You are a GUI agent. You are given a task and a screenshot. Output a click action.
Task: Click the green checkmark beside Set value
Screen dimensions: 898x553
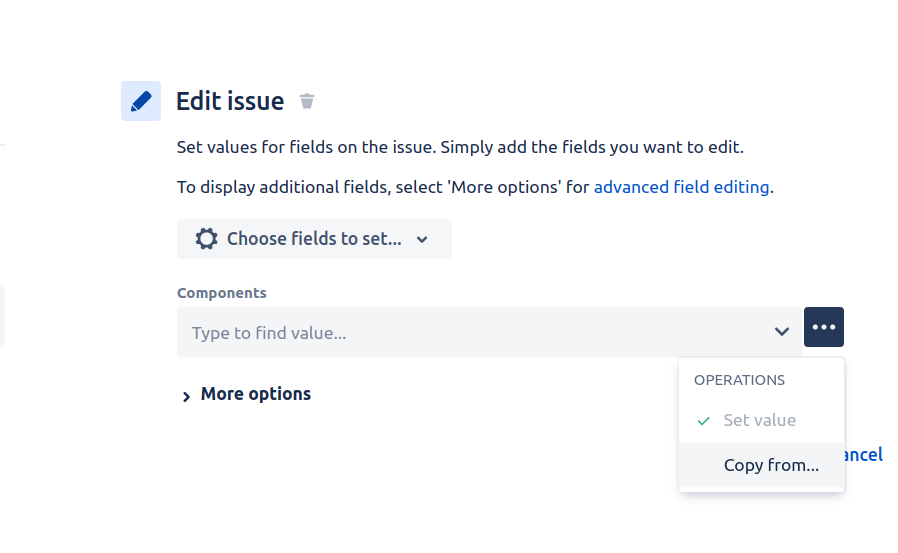pyautogui.click(x=703, y=421)
